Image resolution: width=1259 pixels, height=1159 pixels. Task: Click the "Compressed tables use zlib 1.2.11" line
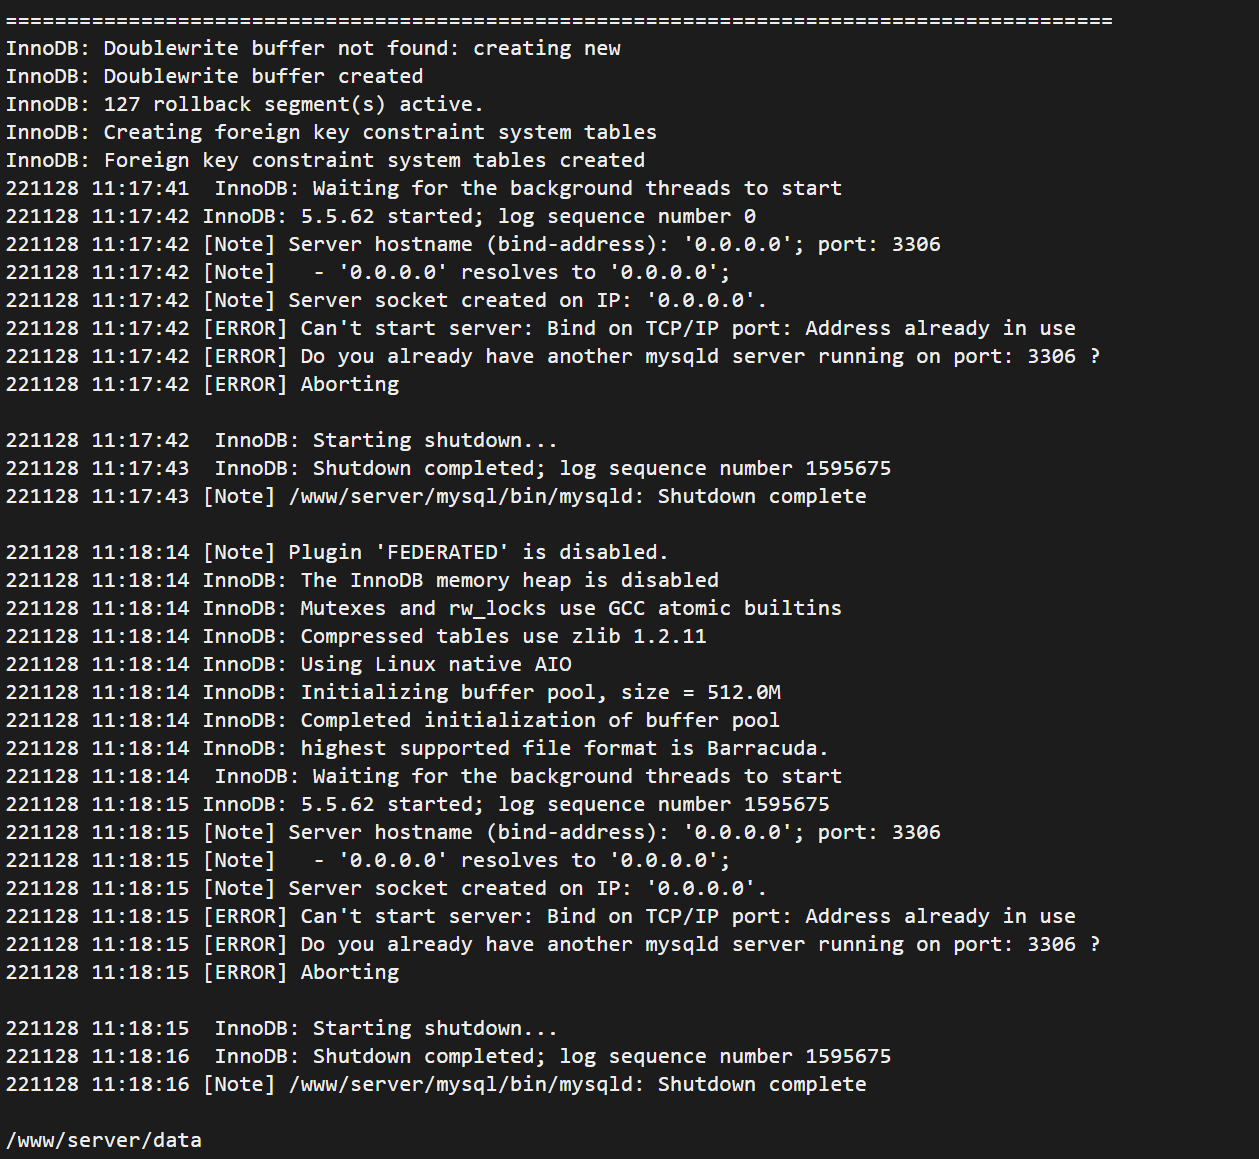tap(356, 636)
